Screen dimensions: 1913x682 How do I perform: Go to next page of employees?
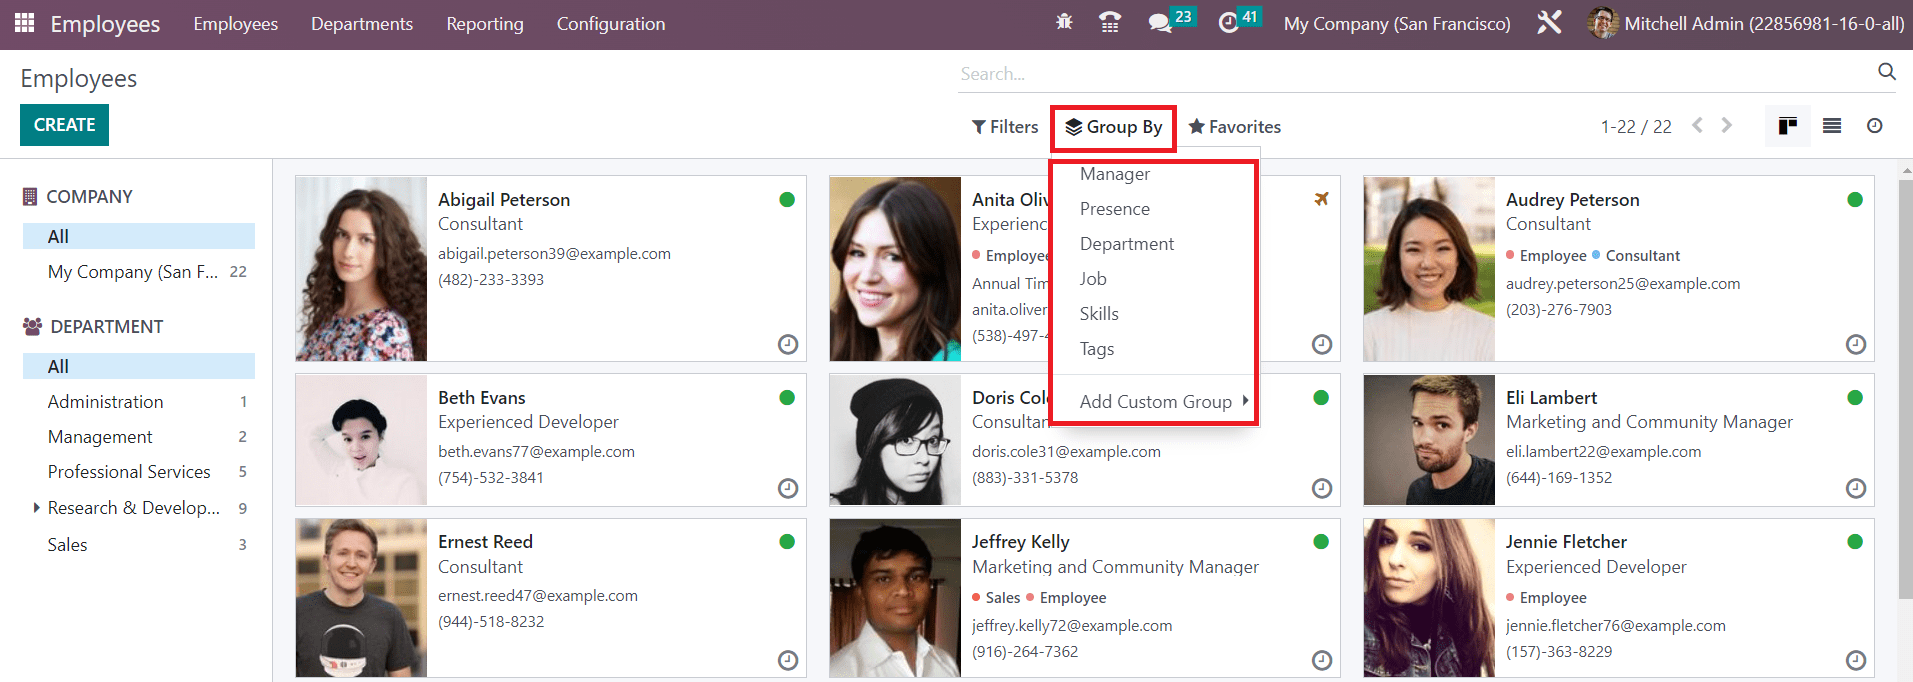click(1727, 126)
